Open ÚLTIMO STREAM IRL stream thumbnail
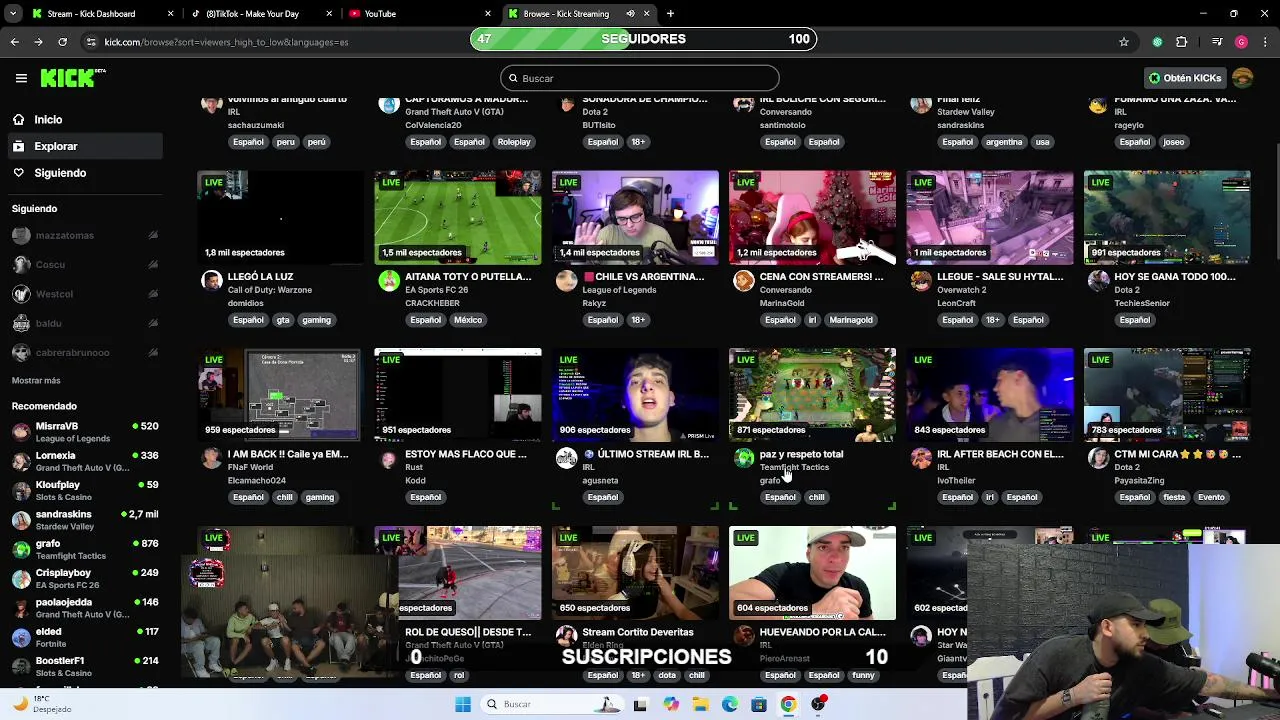The height and width of the screenshot is (720, 1280). [x=635, y=395]
